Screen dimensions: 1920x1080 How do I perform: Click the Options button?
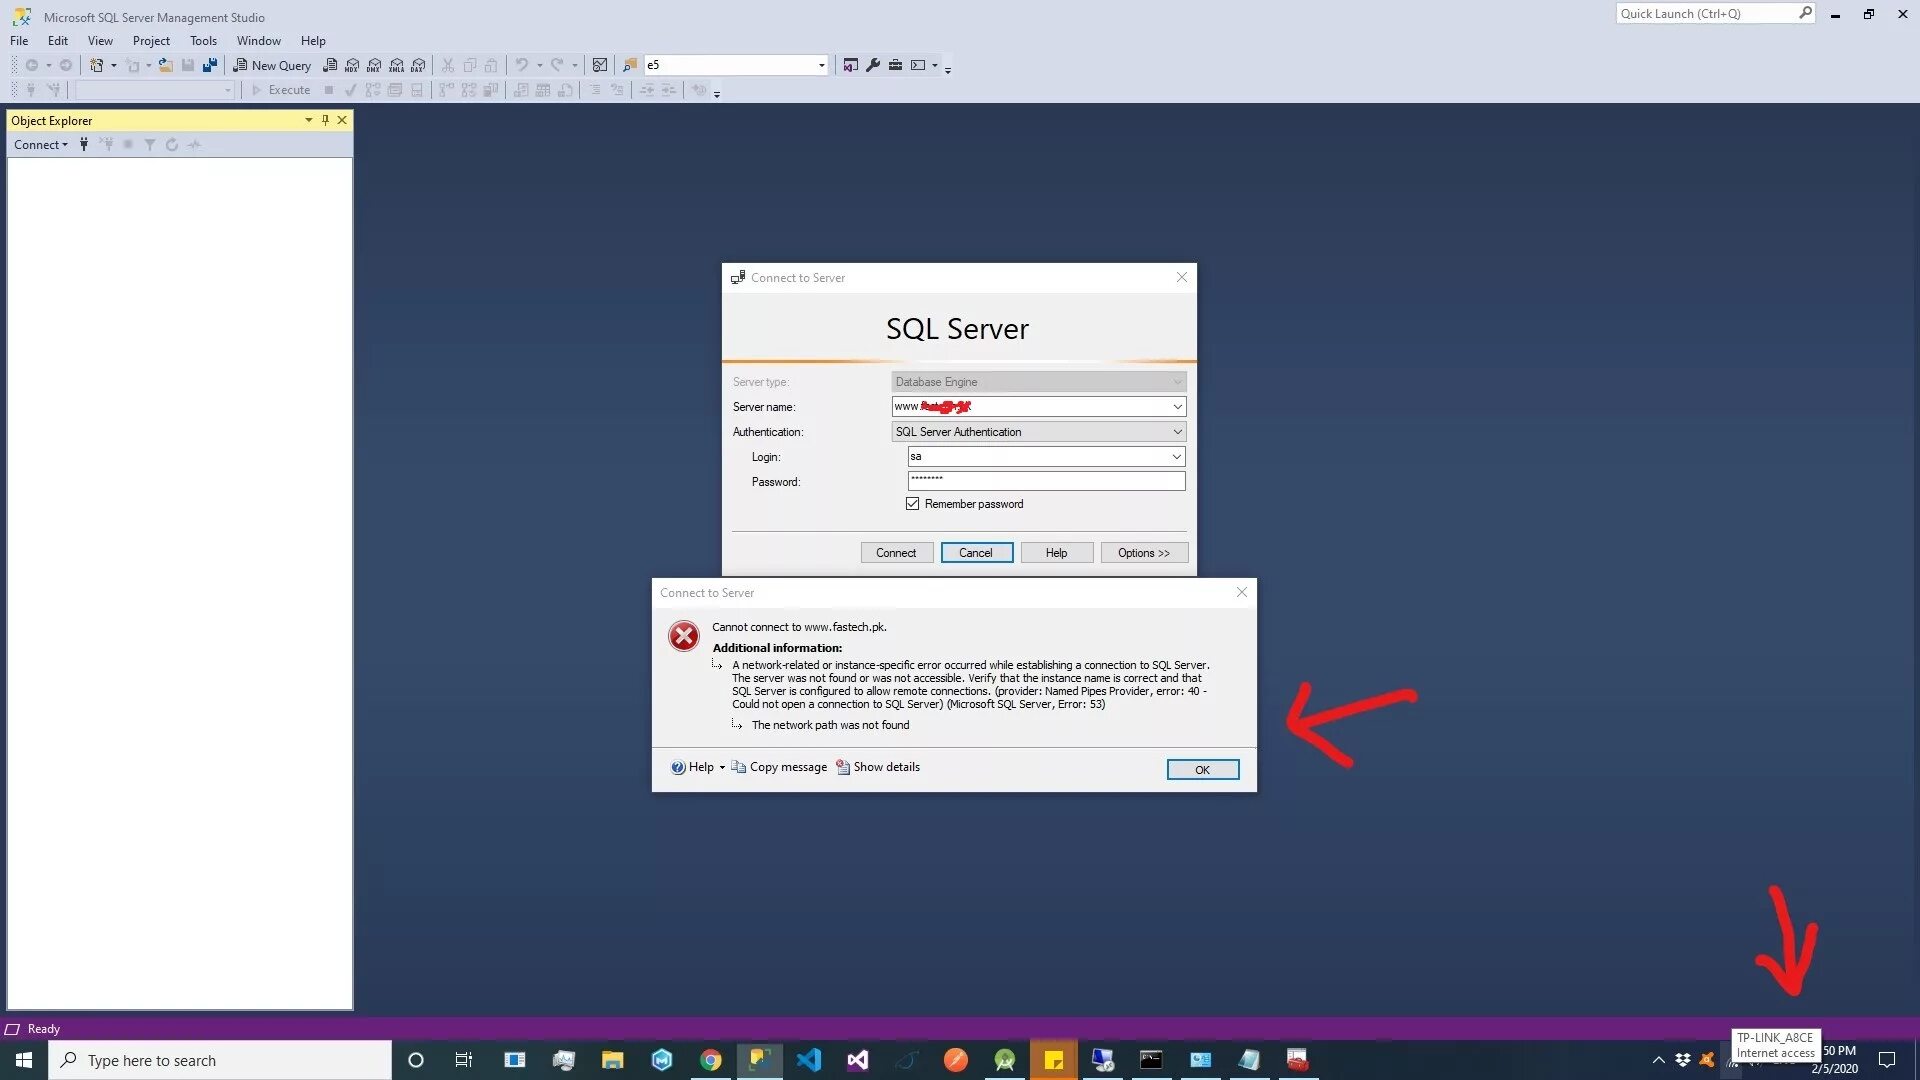point(1143,551)
